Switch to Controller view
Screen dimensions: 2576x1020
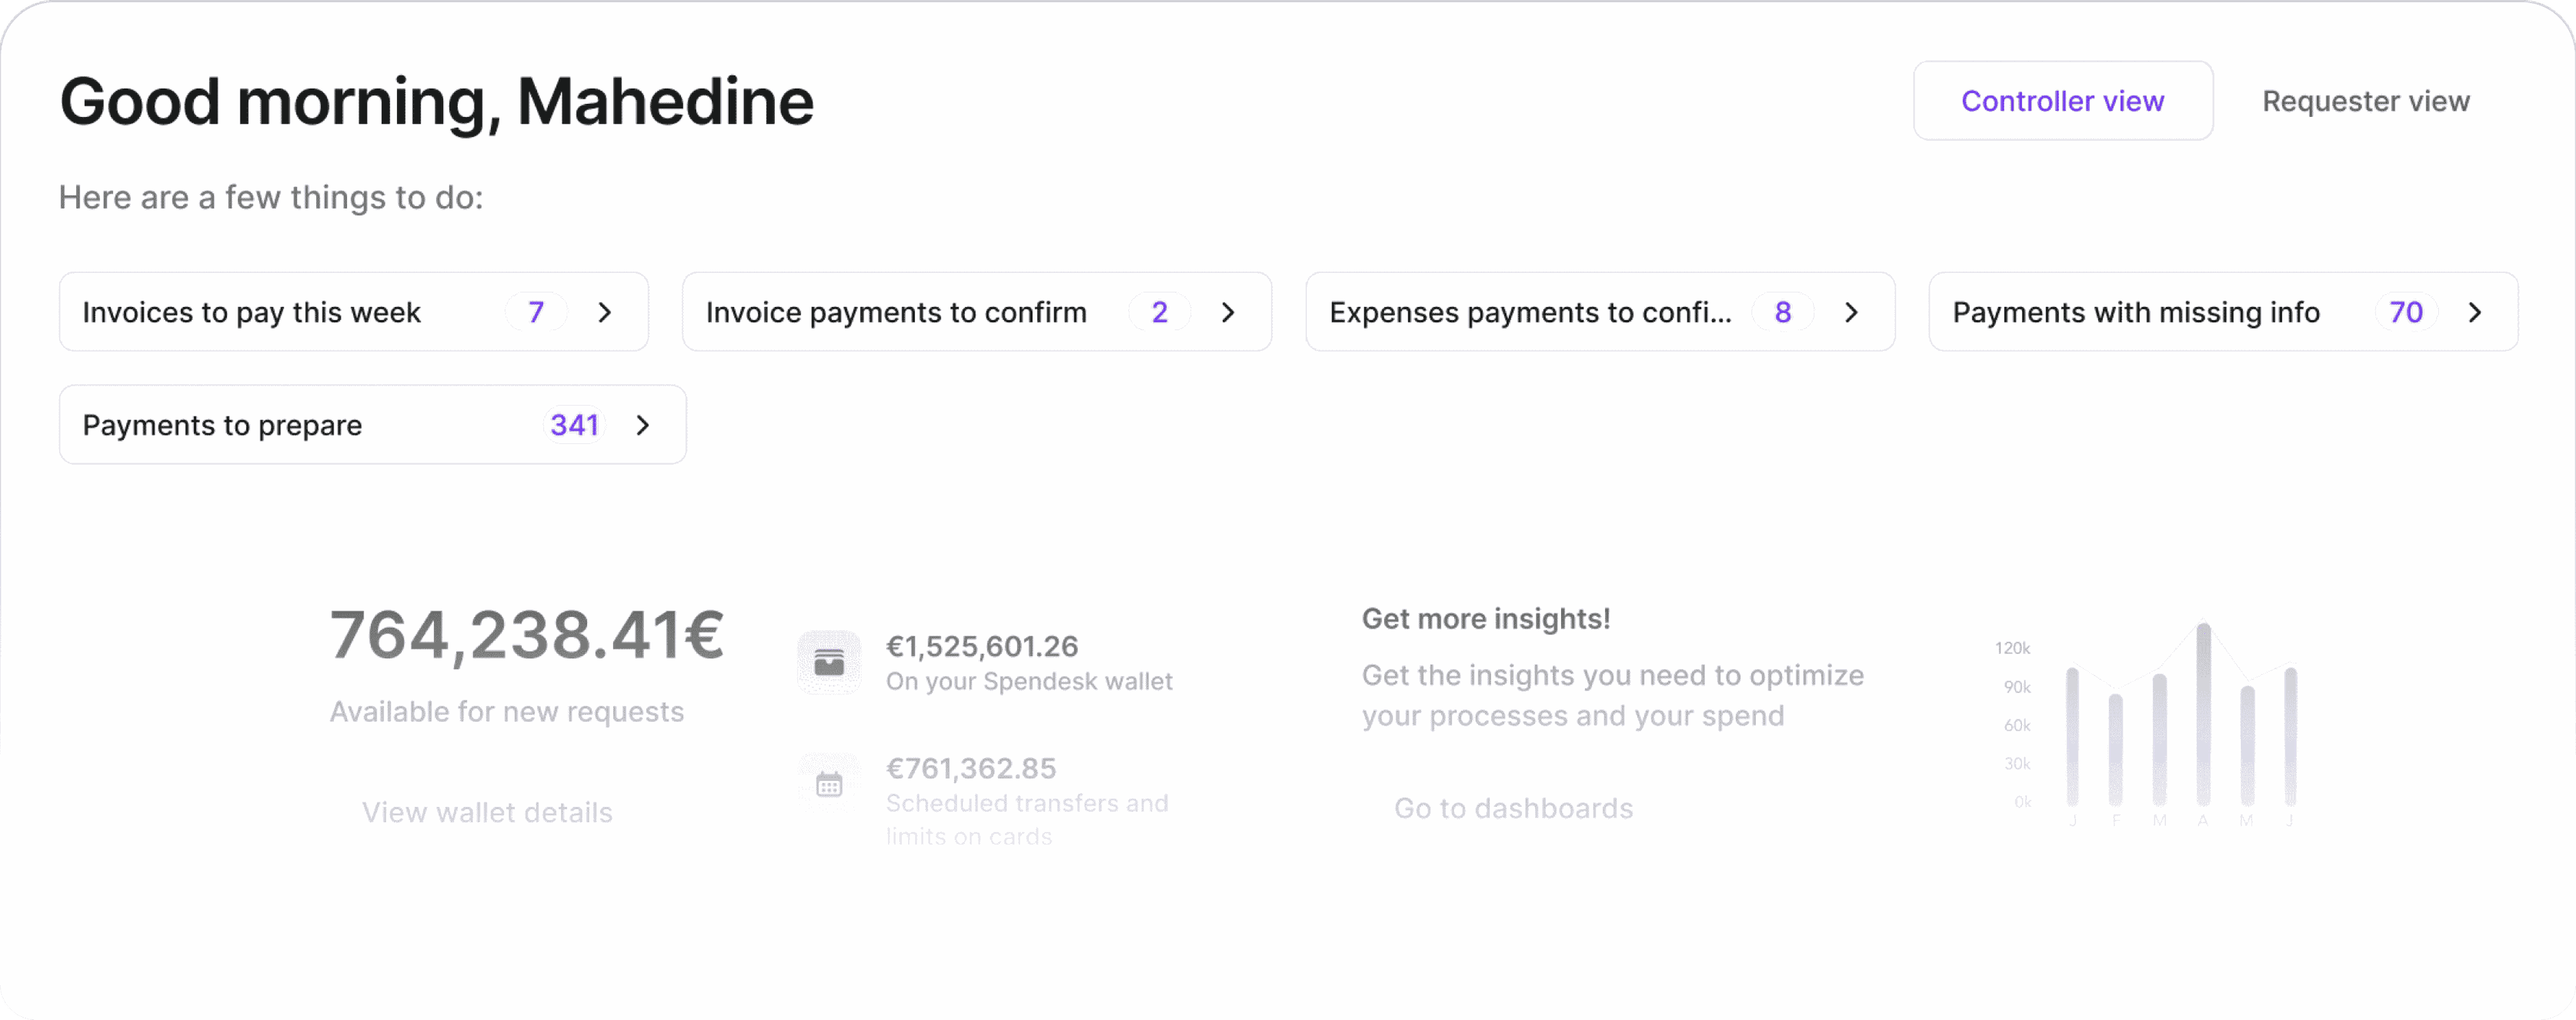pyautogui.click(x=2063, y=101)
